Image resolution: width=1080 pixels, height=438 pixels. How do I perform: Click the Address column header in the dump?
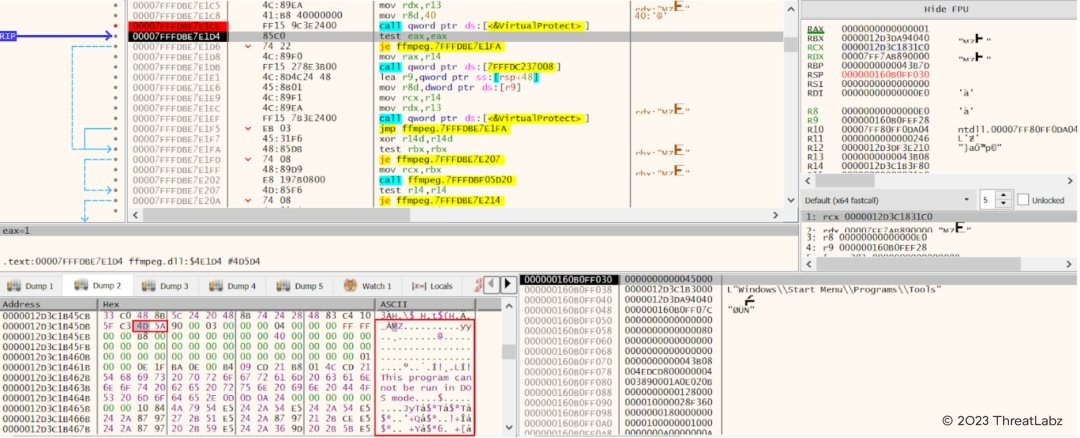pos(50,304)
